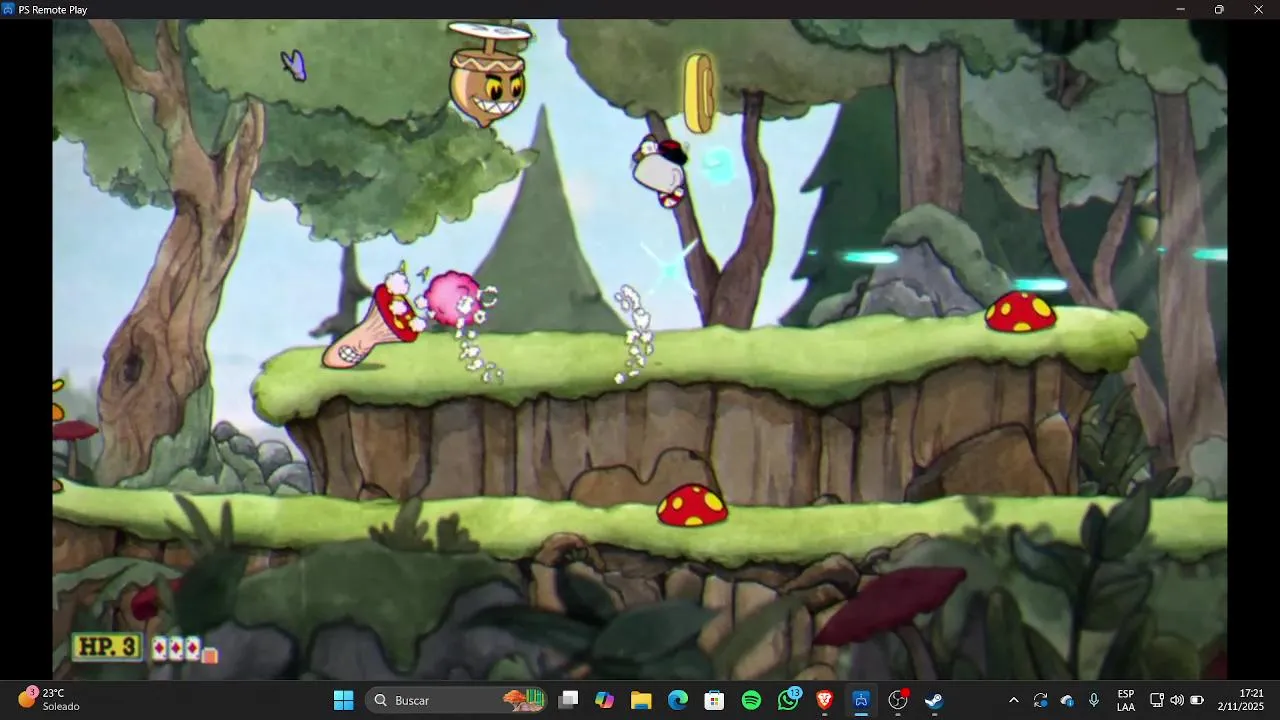Click the flying acorn propeller enemy
The height and width of the screenshot is (720, 1280).
click(488, 75)
